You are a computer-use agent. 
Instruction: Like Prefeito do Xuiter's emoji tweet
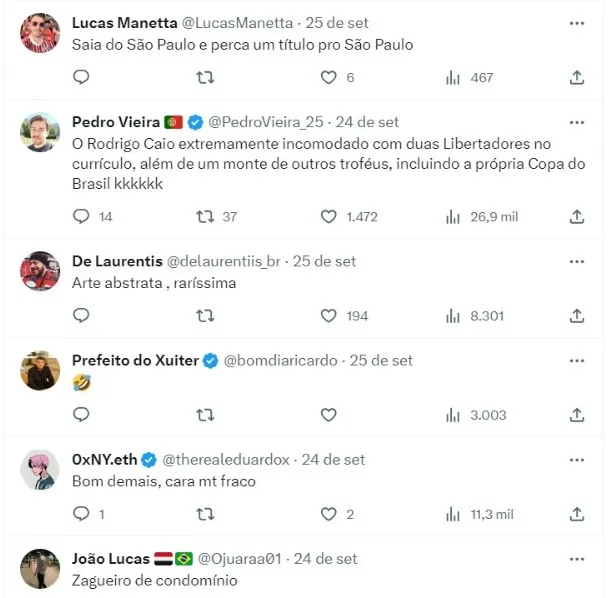click(329, 415)
